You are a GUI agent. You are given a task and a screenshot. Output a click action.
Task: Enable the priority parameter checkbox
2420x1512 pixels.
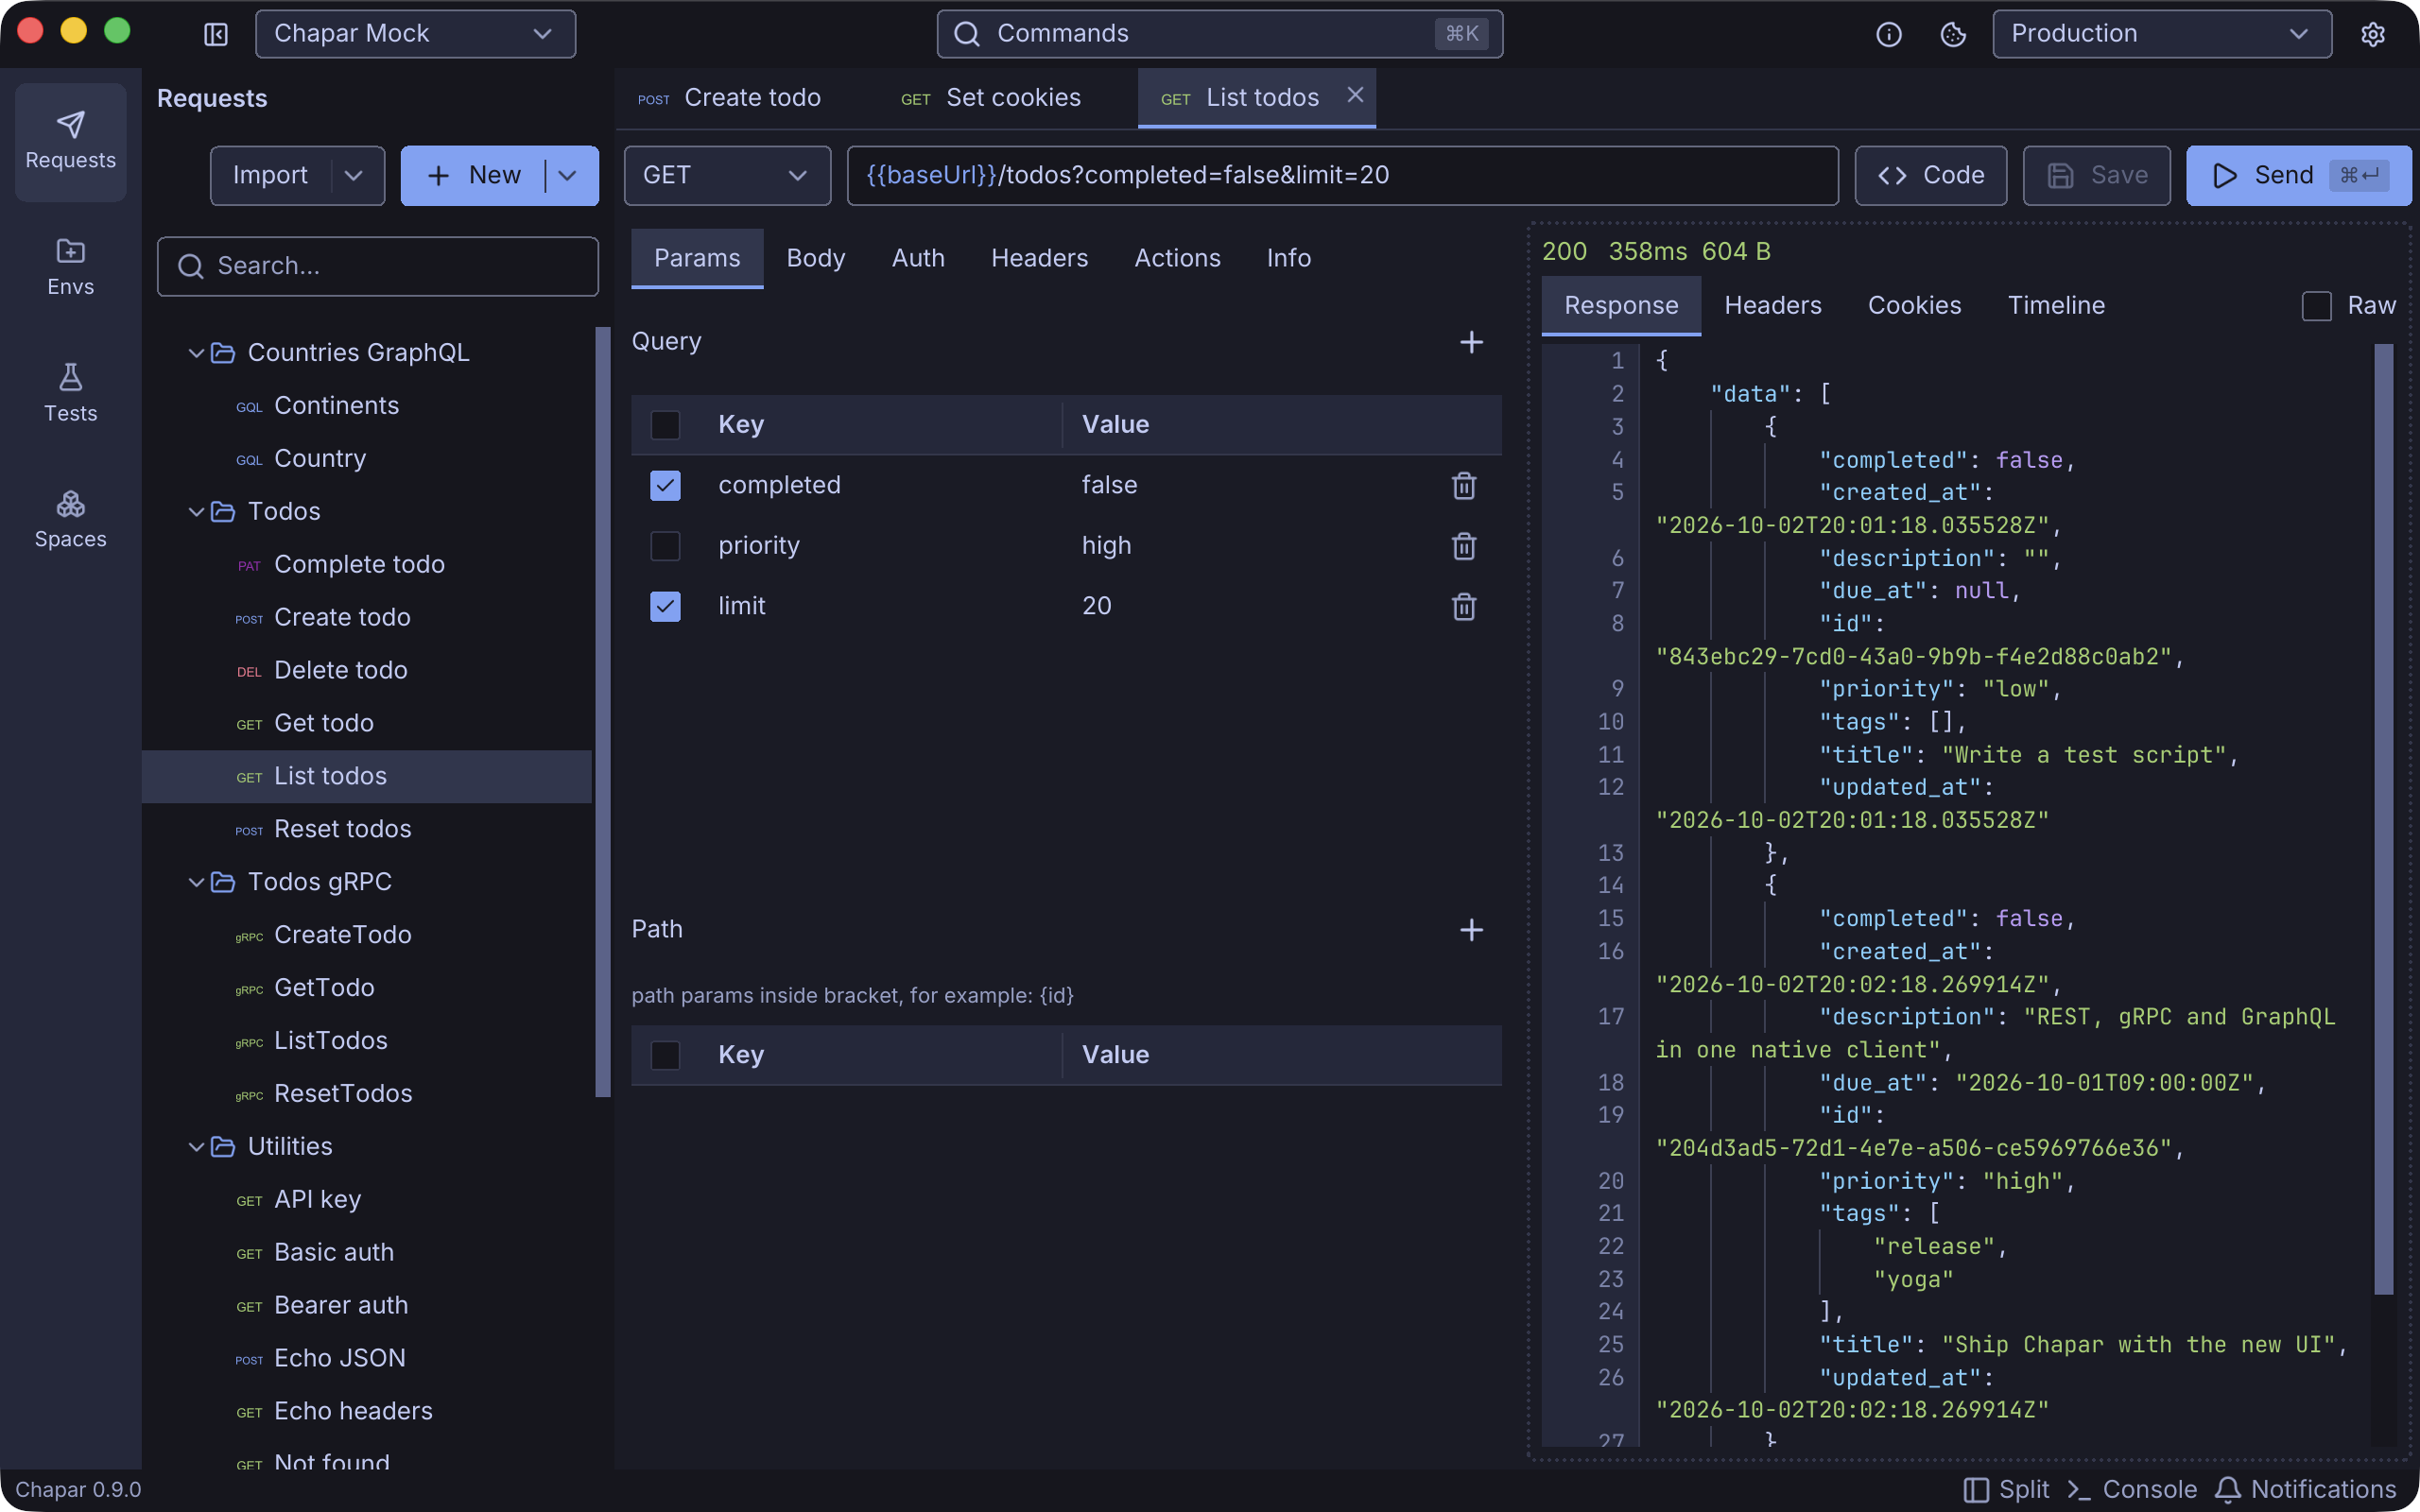coord(665,546)
